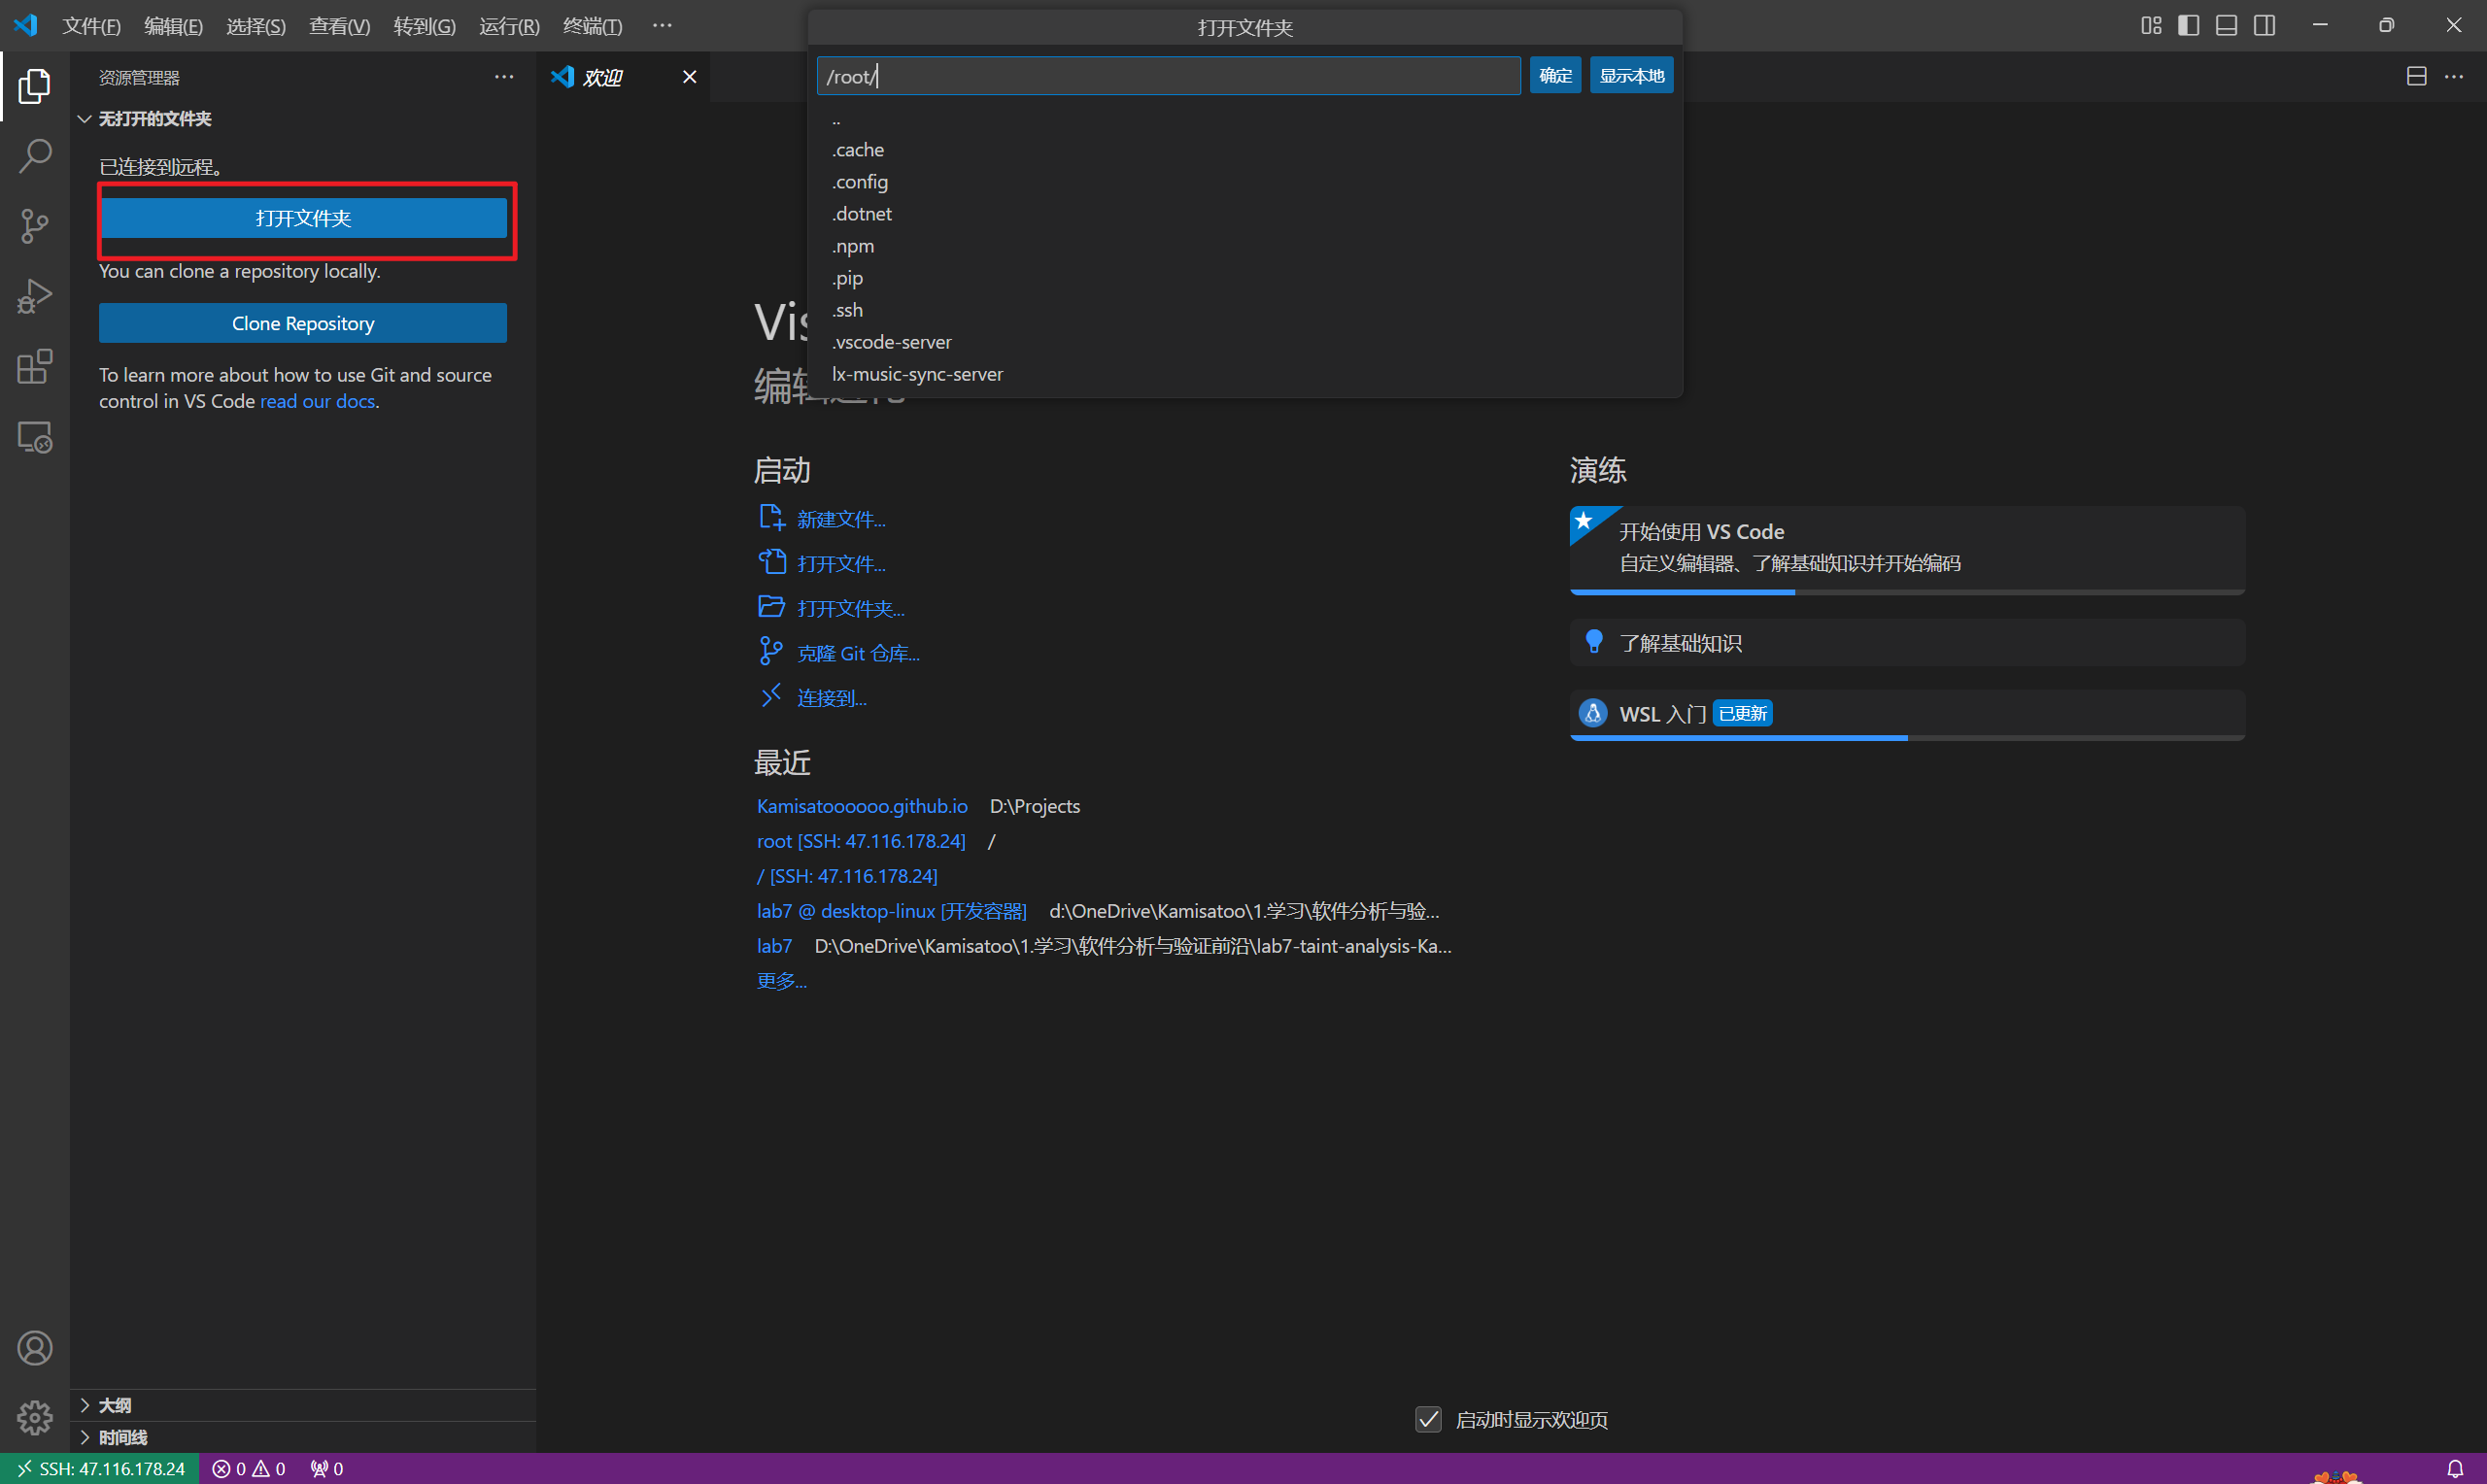This screenshot has width=2487, height=1484.
Task: Click the 显示本地 button
Action: (x=1631, y=75)
